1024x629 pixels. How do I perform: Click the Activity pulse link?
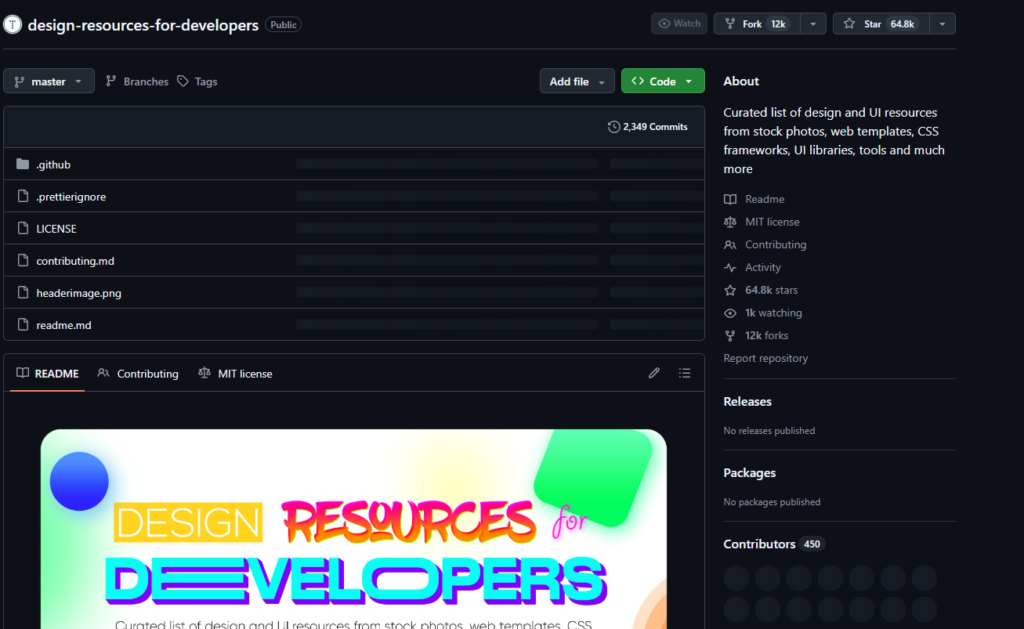click(x=762, y=267)
